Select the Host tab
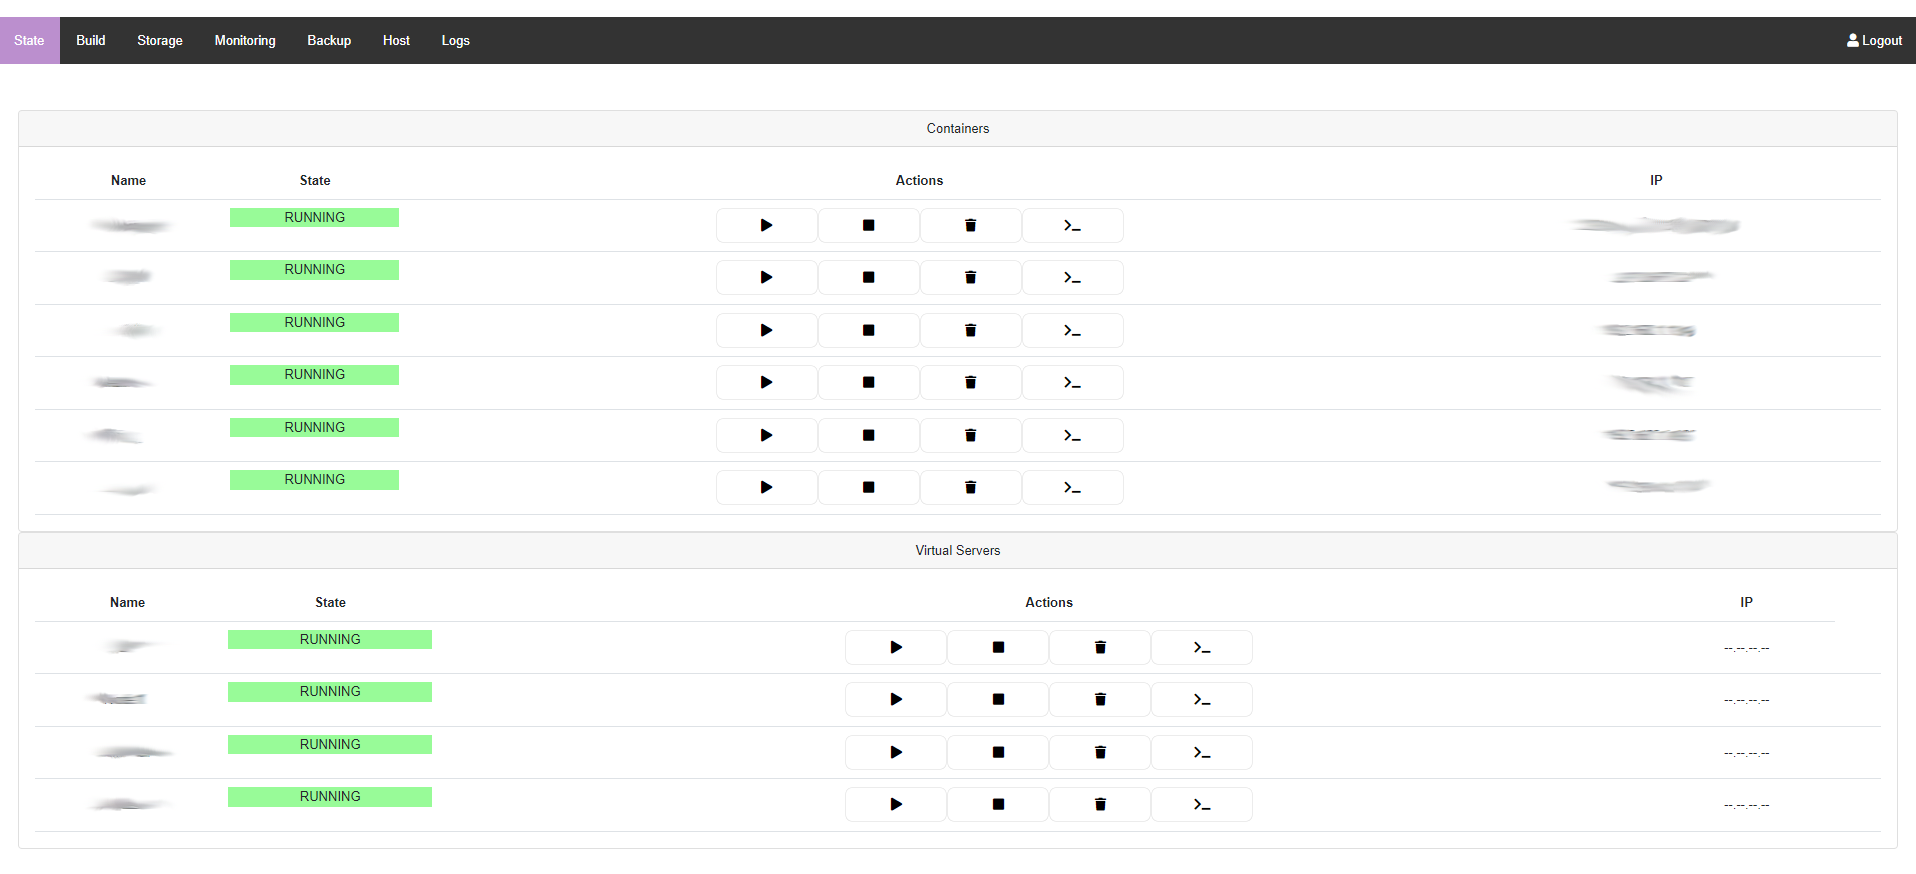 [x=396, y=40]
